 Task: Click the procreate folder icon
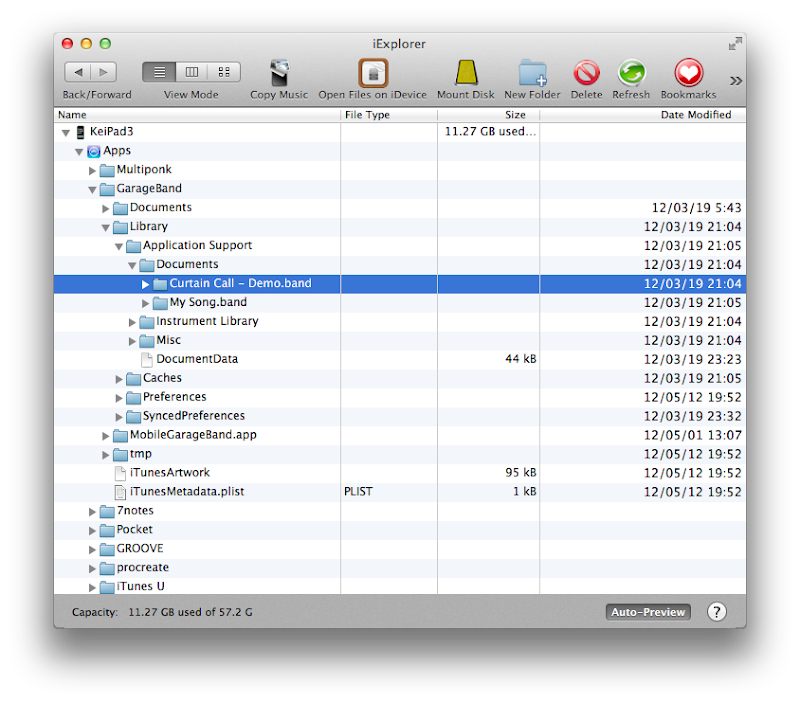[107, 568]
